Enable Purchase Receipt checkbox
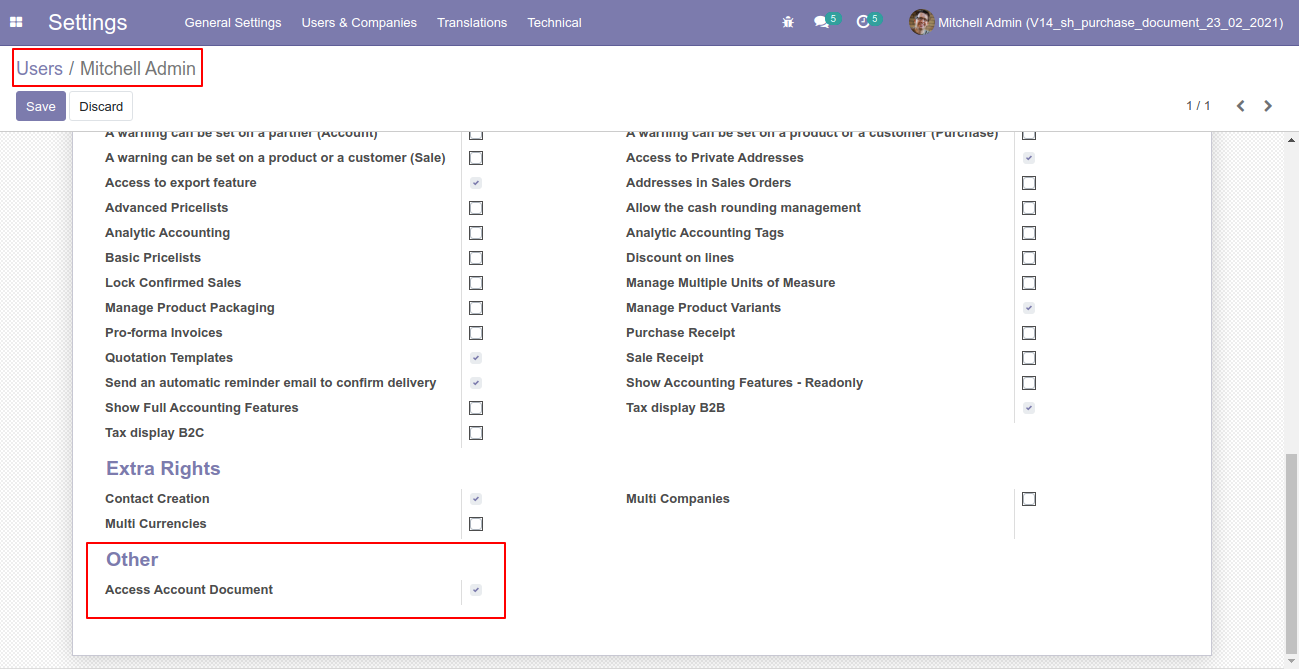Image resolution: width=1299 pixels, height=669 pixels. pyautogui.click(x=1029, y=333)
